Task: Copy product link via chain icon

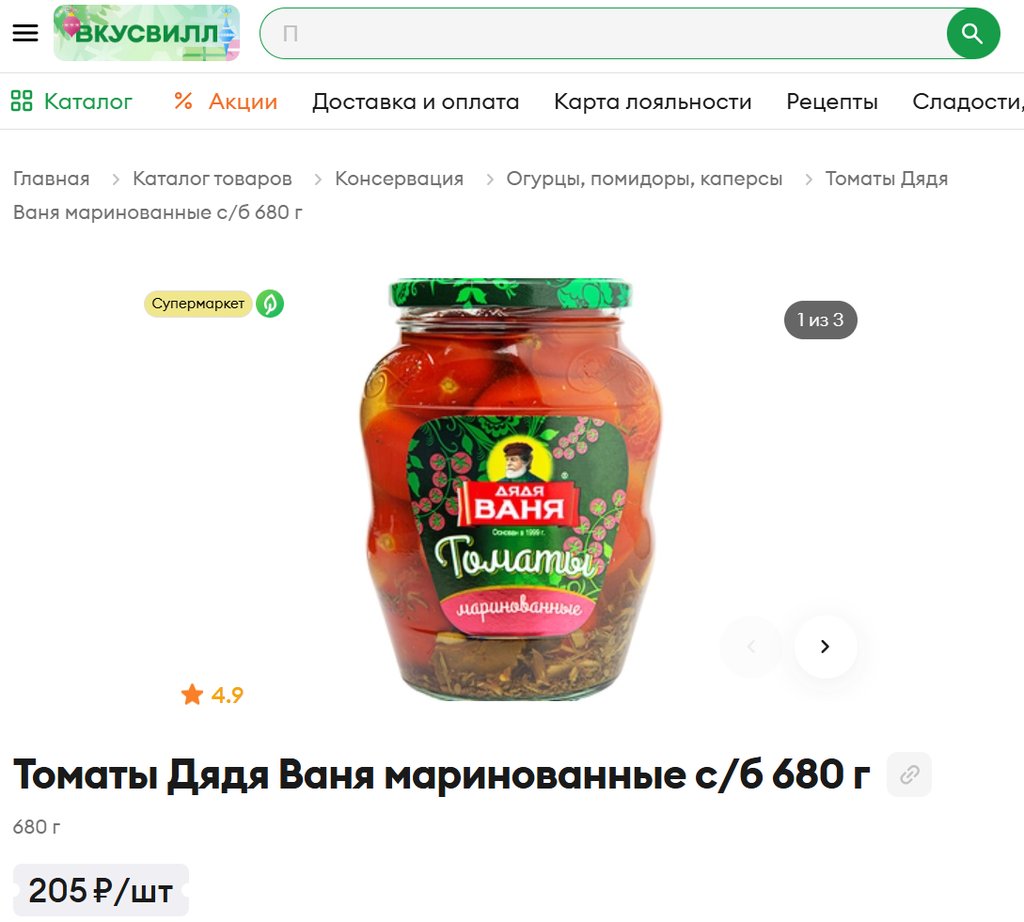Action: coord(909,774)
